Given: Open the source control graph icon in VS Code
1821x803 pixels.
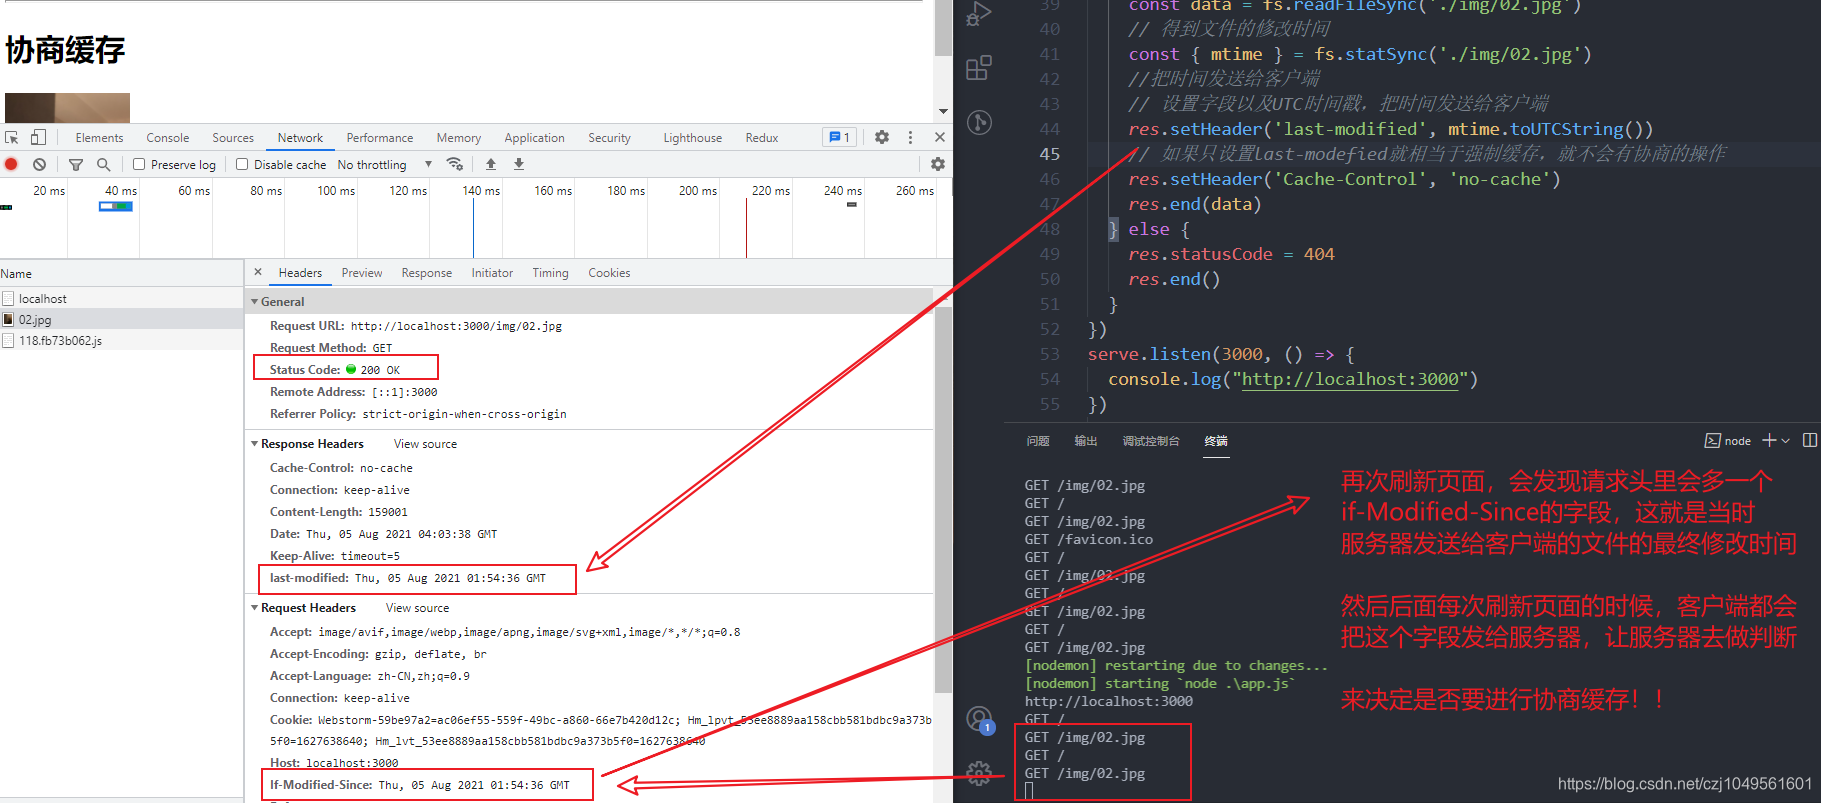Looking at the screenshot, I should click(980, 122).
